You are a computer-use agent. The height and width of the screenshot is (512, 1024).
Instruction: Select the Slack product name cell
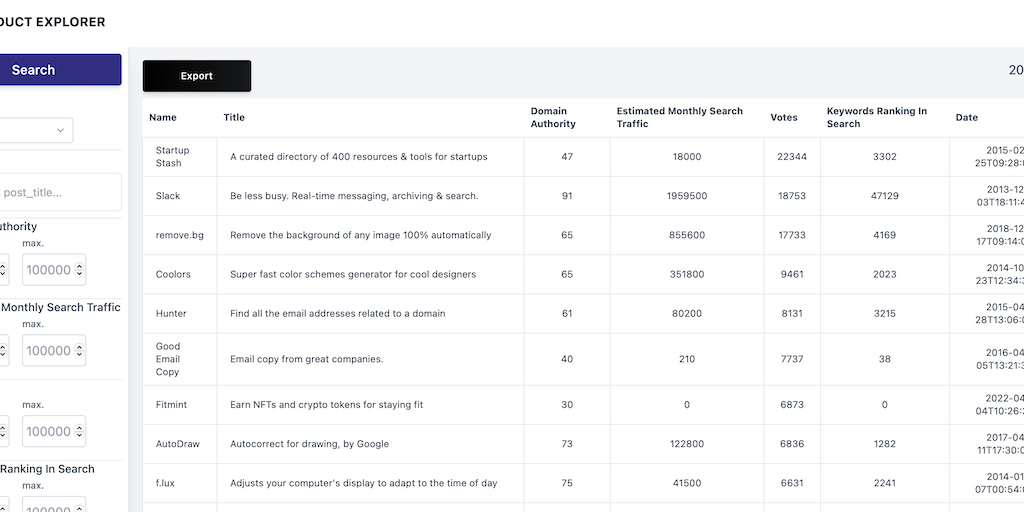click(168, 196)
